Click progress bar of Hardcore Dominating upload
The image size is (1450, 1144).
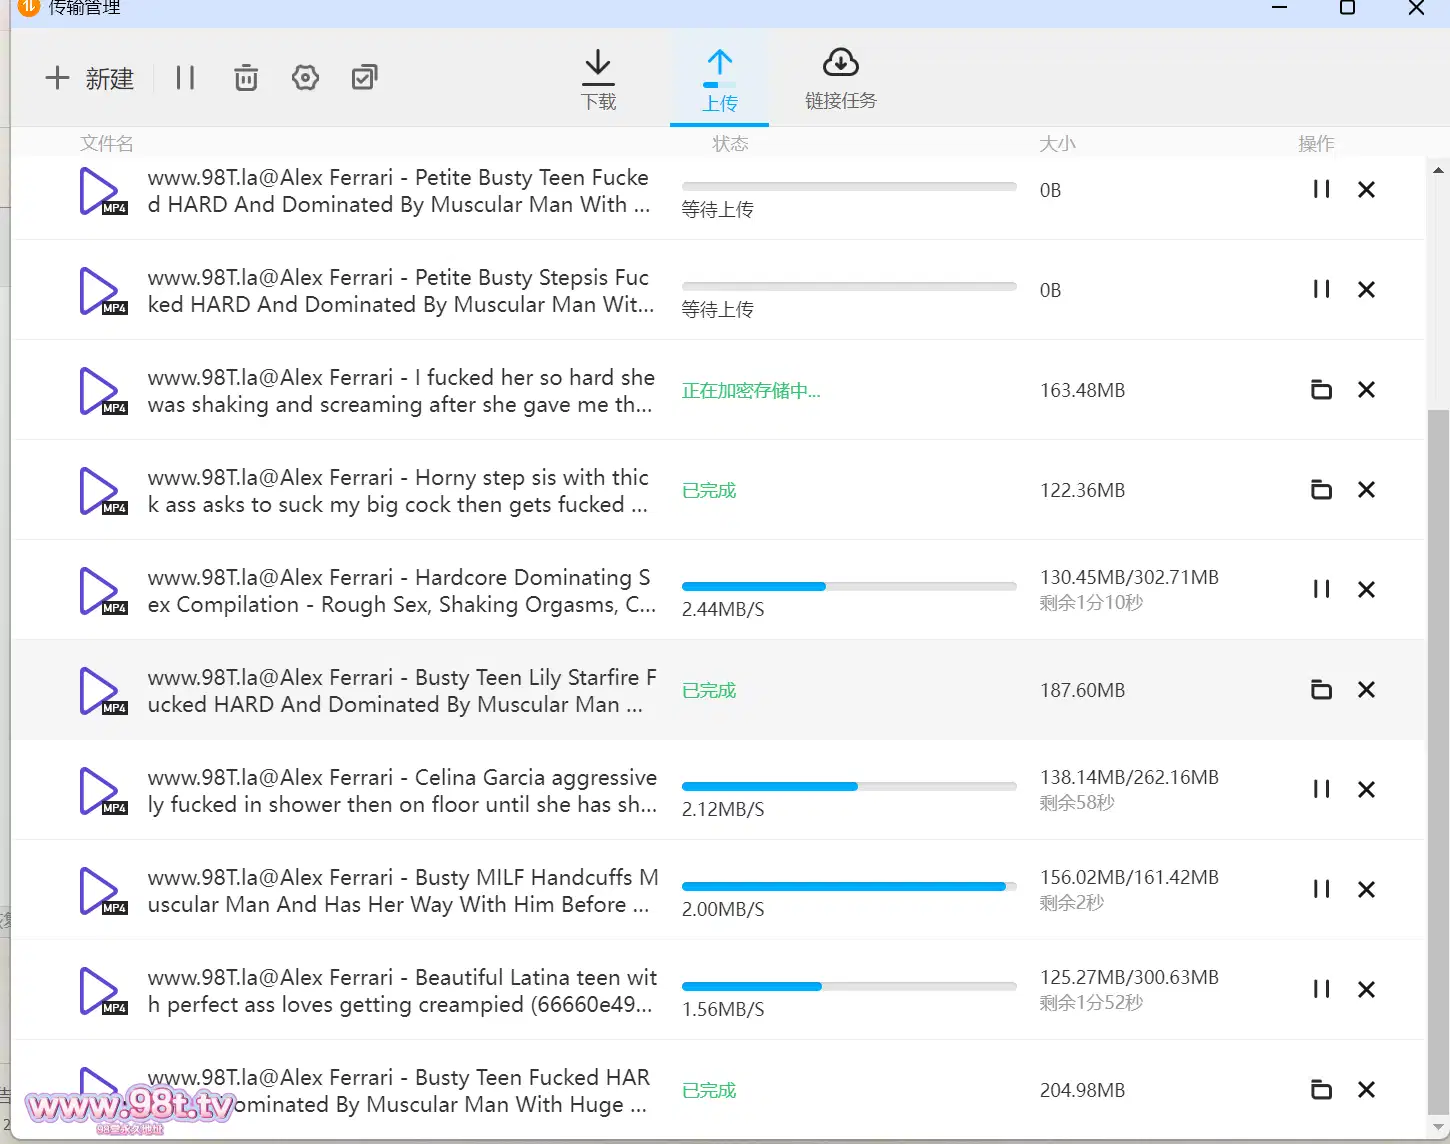(849, 586)
